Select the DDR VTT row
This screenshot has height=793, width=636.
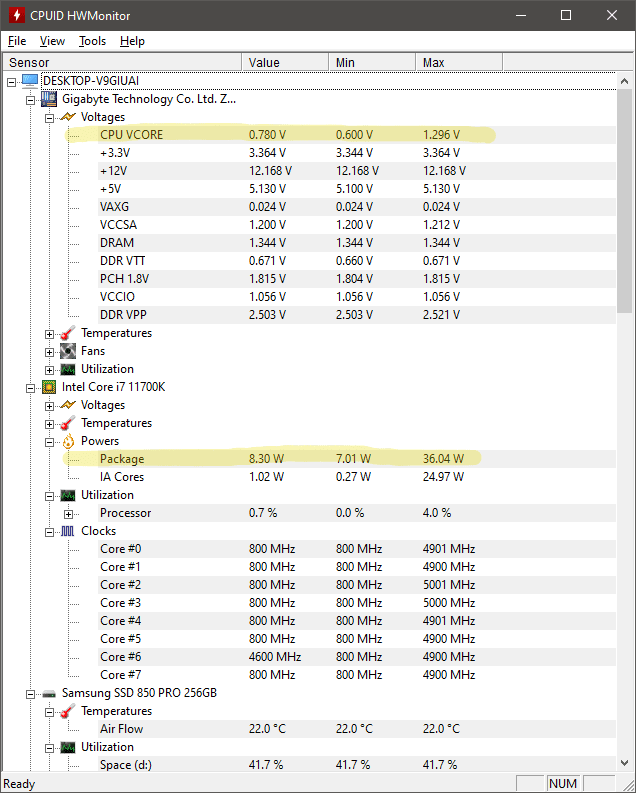tap(357, 261)
